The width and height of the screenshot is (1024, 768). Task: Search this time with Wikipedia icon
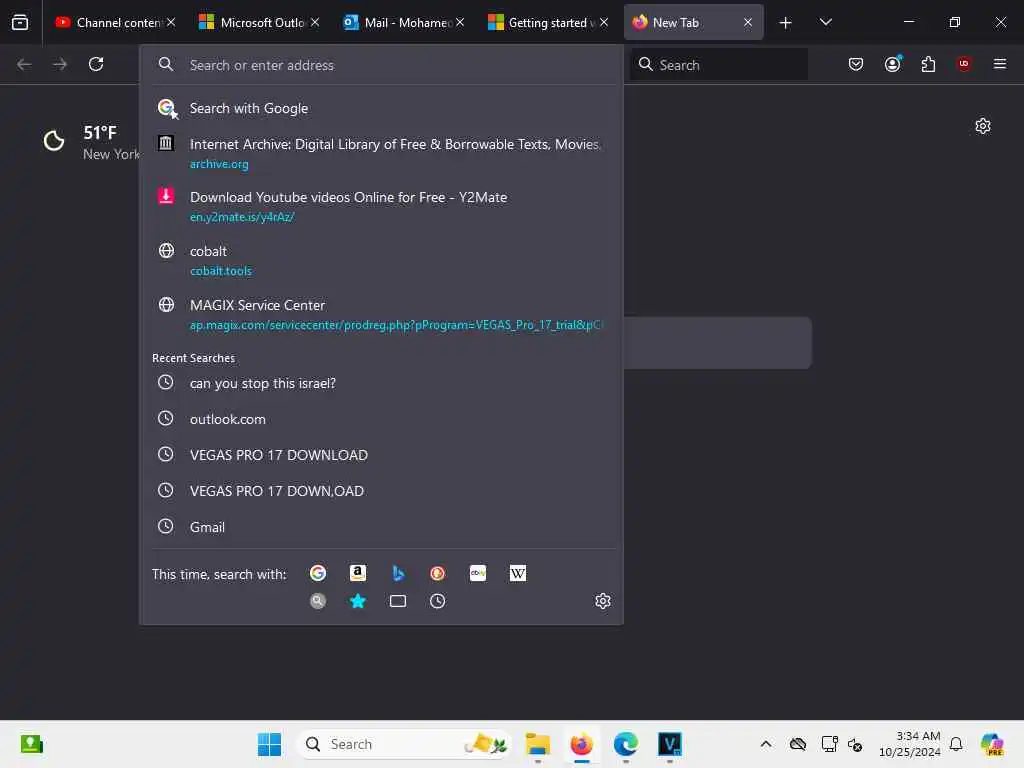(518, 573)
